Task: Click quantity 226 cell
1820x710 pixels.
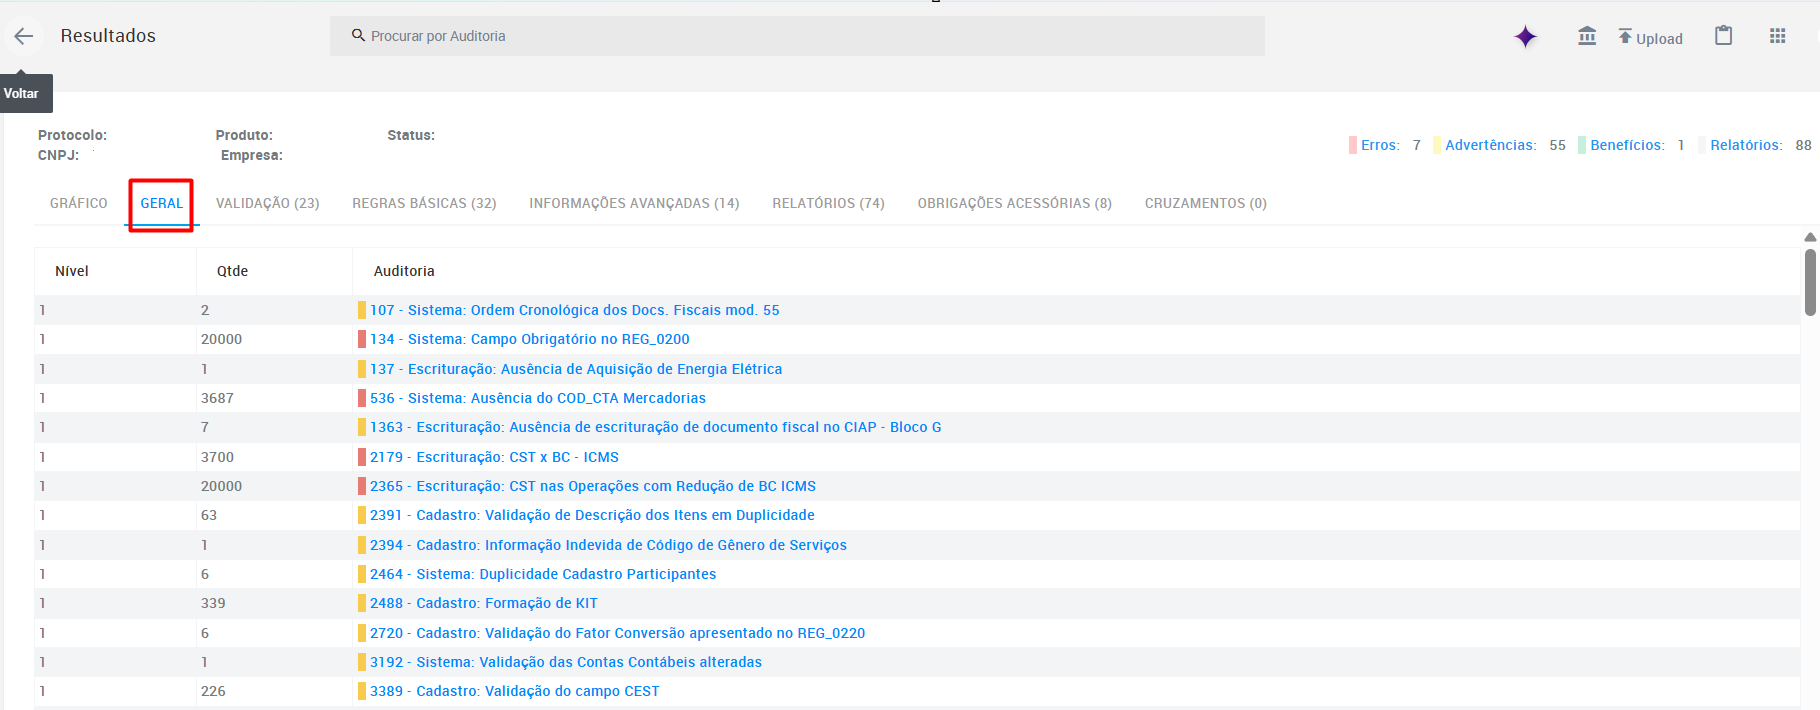Action: (213, 691)
